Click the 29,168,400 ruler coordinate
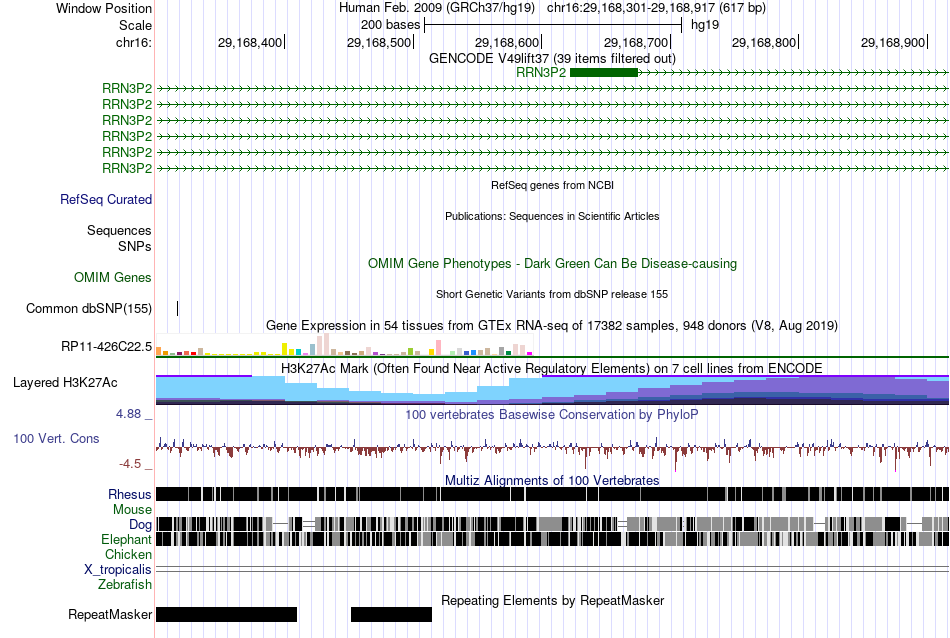 [250, 42]
